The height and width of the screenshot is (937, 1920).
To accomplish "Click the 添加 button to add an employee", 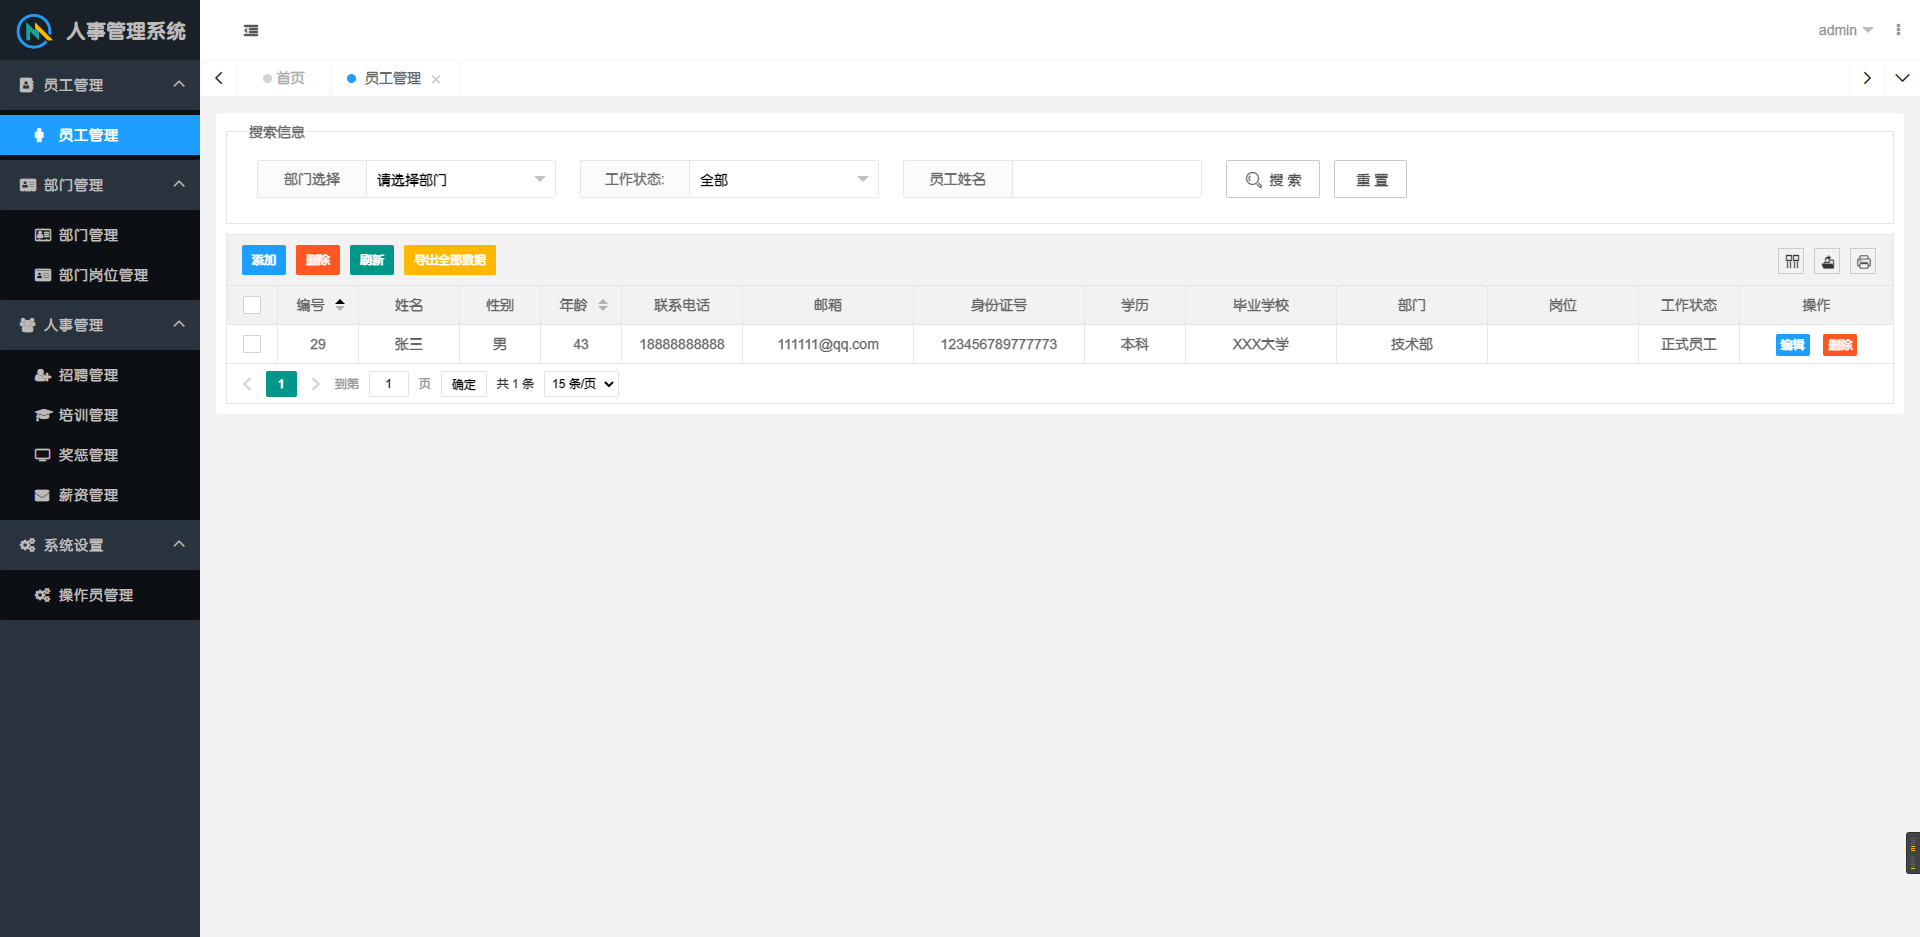I will point(263,260).
